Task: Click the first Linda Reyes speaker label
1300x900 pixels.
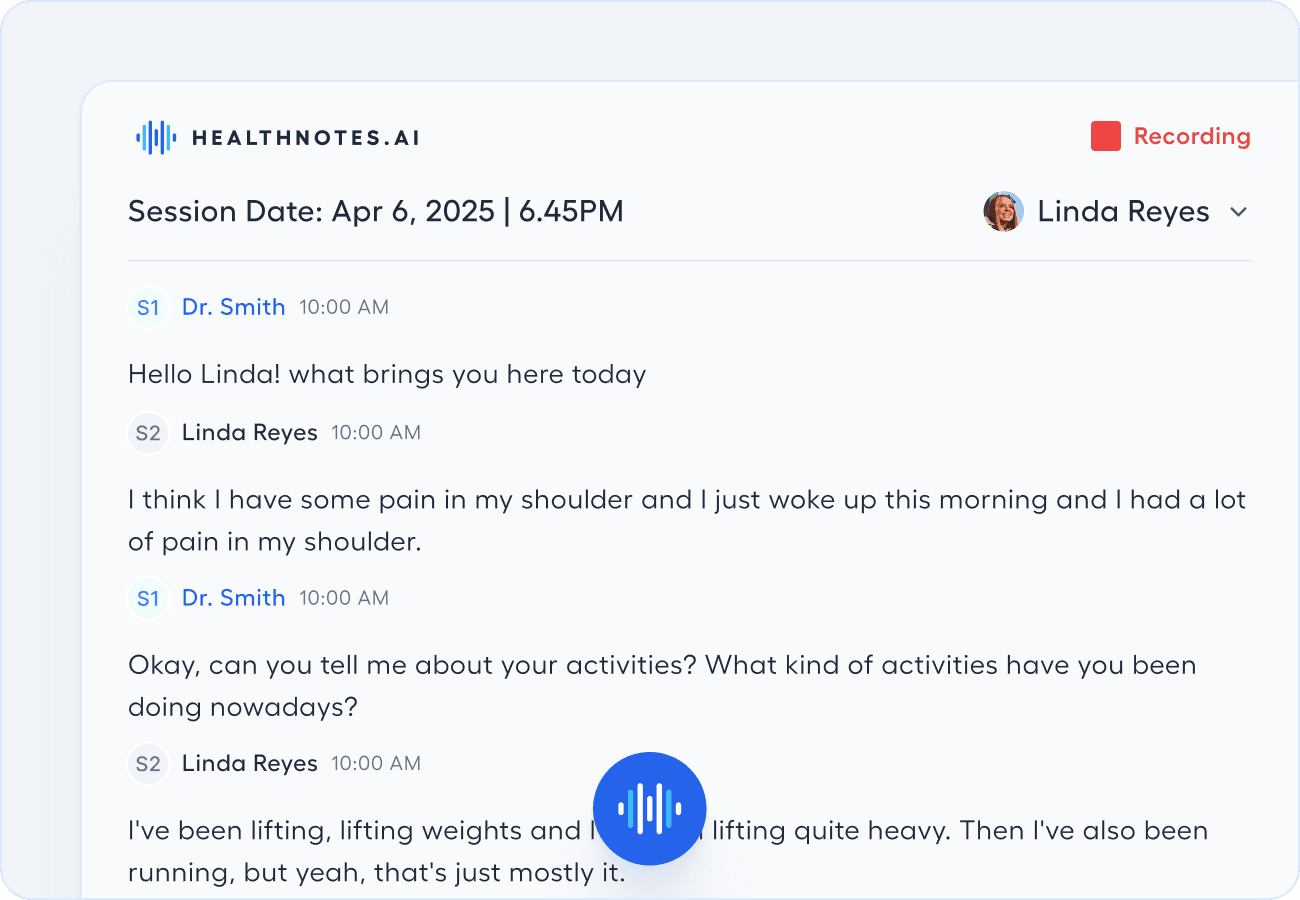Action: (249, 433)
